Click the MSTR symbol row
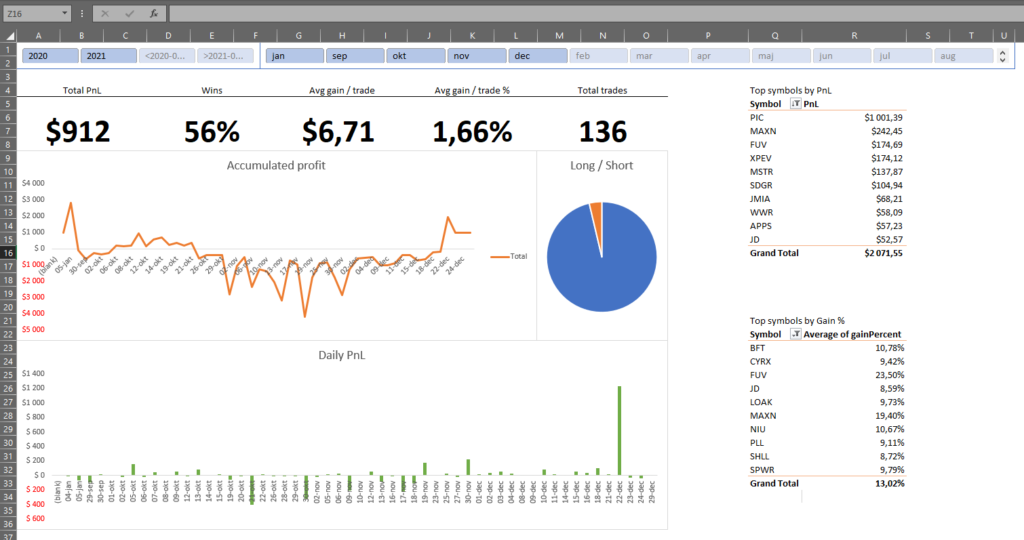This screenshot has height=540, width=1024. coord(827,172)
